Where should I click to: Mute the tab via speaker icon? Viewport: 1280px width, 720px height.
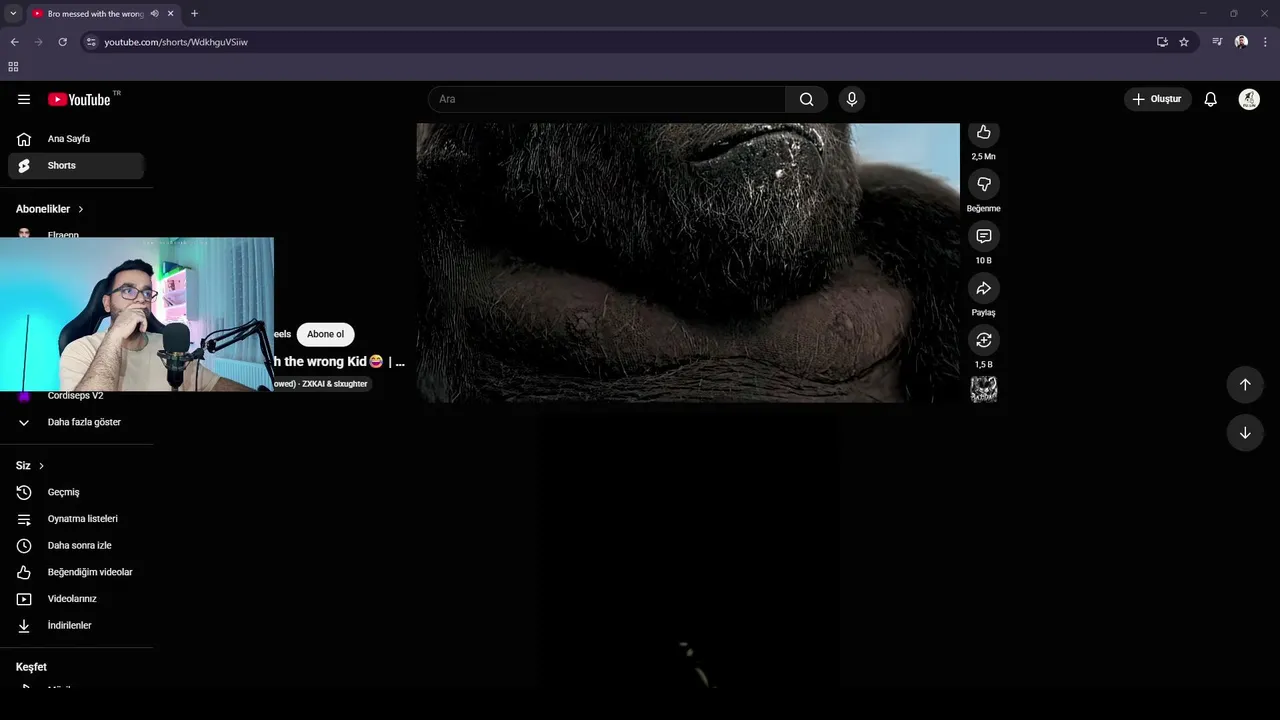[x=154, y=14]
